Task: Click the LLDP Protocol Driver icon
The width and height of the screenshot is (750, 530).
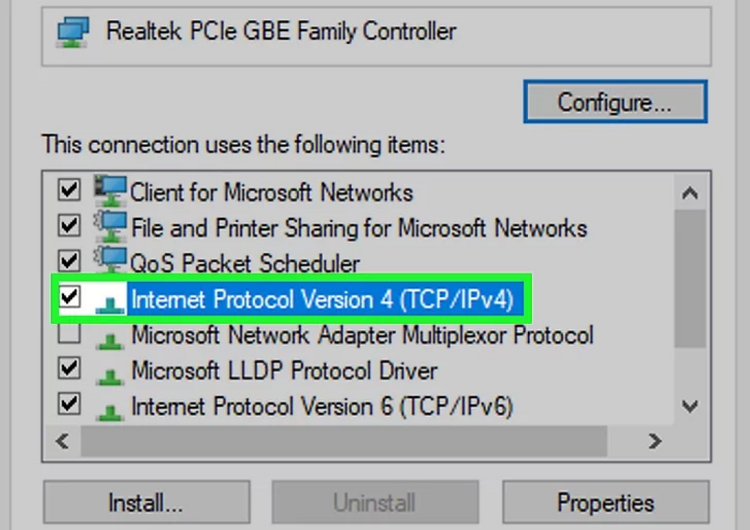Action: 110,376
